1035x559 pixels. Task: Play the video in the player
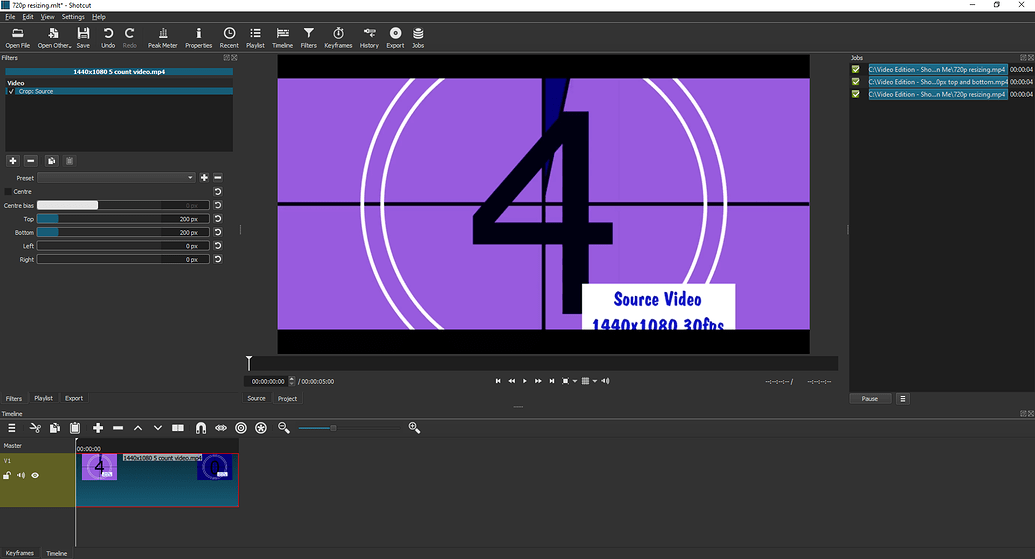click(525, 381)
